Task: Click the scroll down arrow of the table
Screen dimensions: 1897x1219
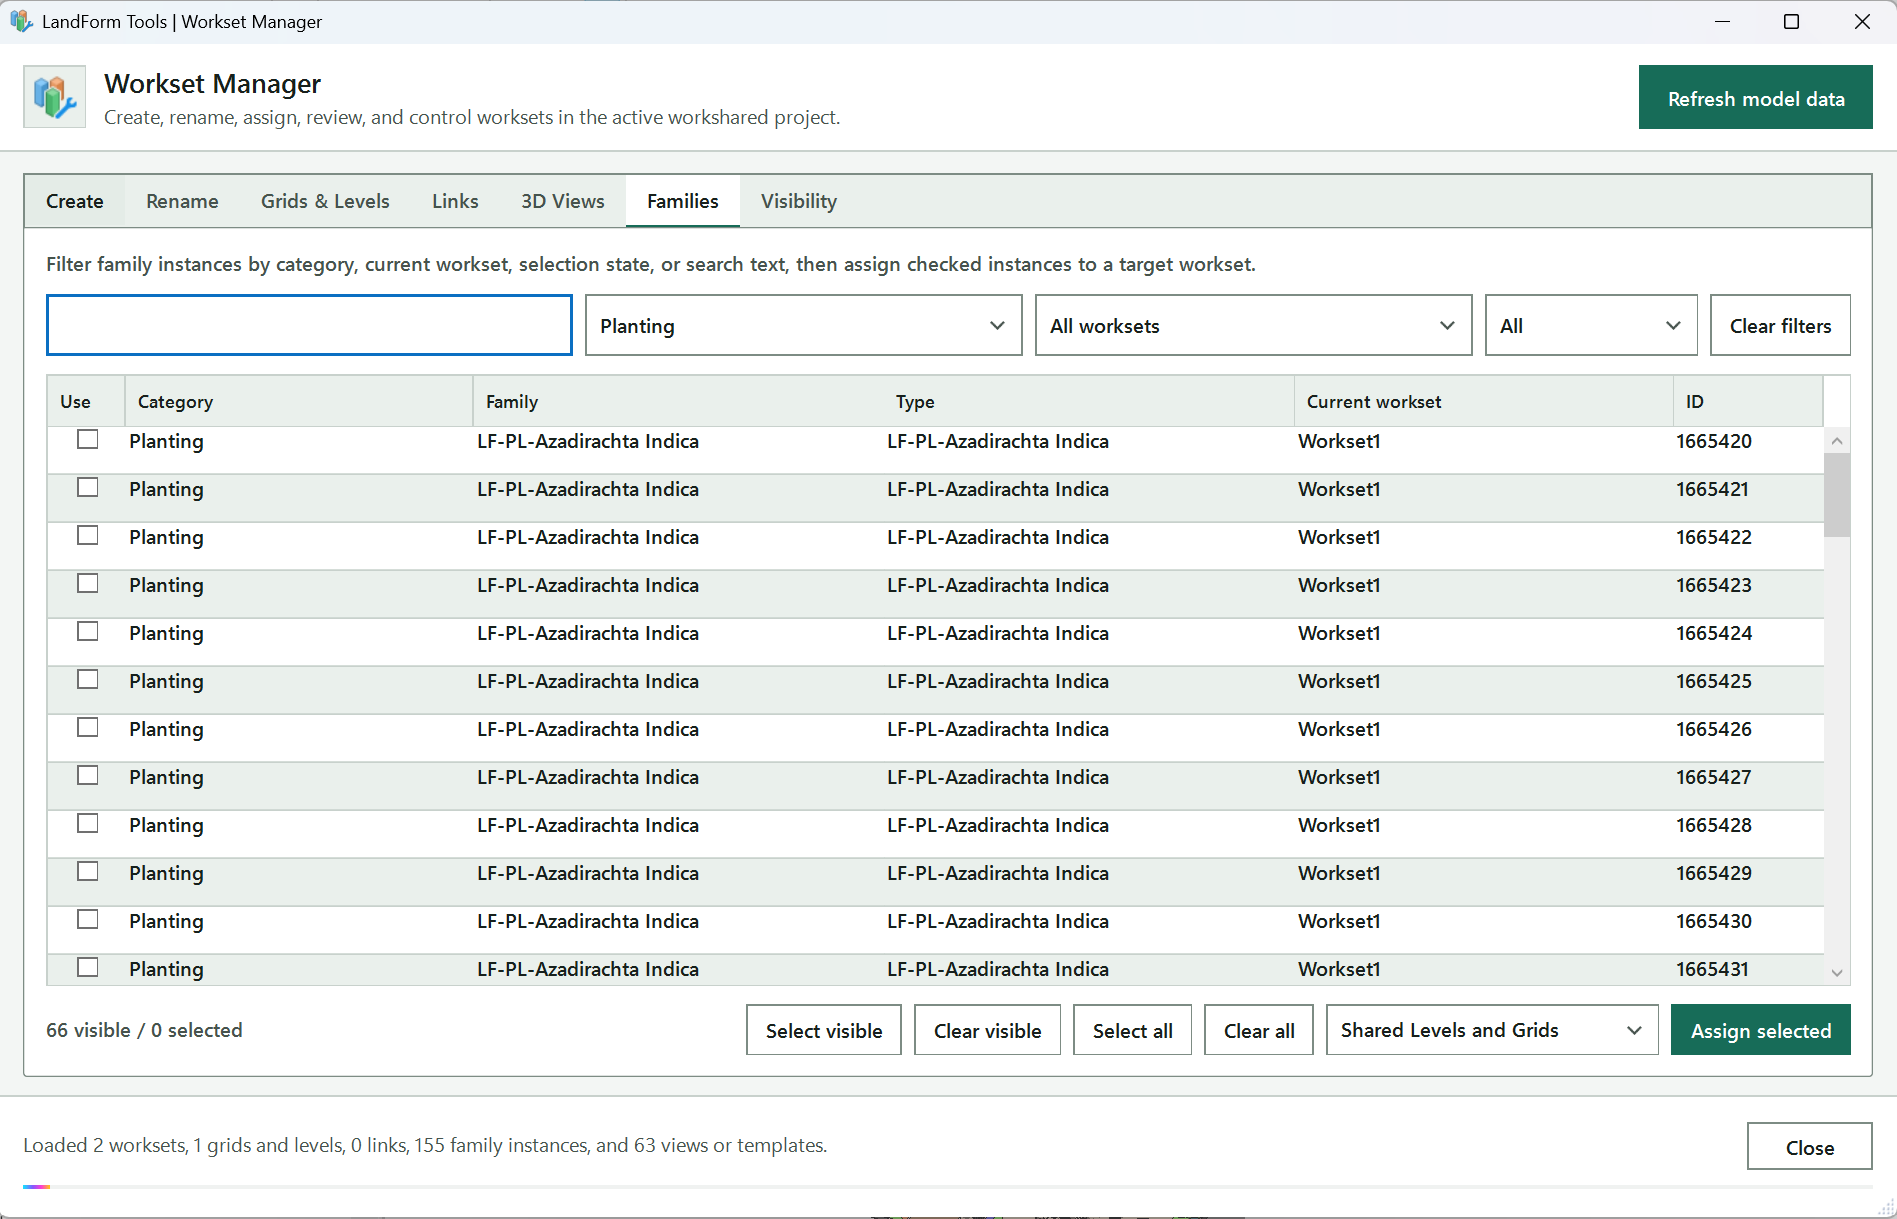Action: point(1837,972)
